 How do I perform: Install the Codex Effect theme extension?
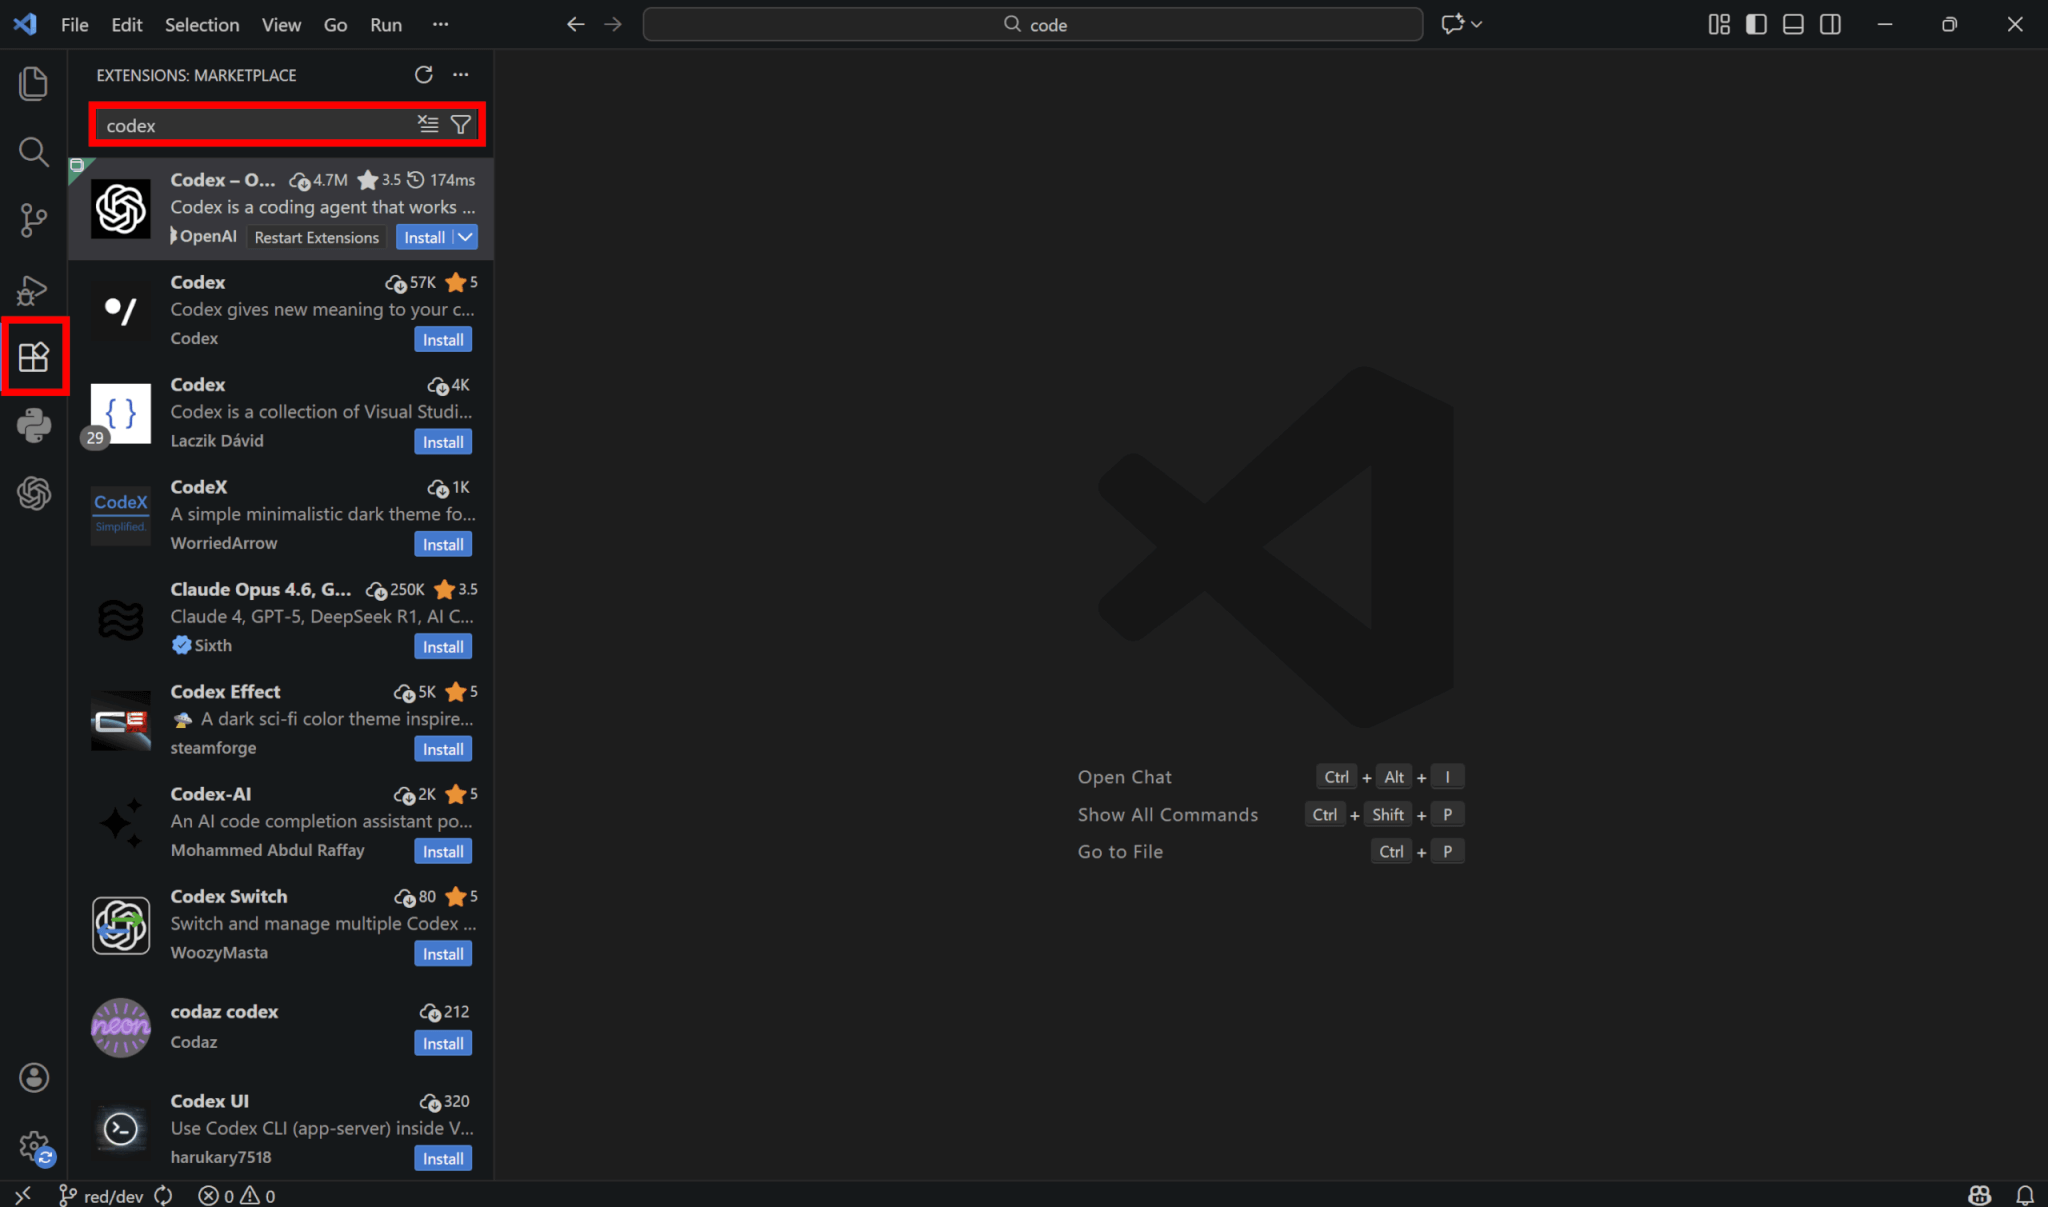442,749
